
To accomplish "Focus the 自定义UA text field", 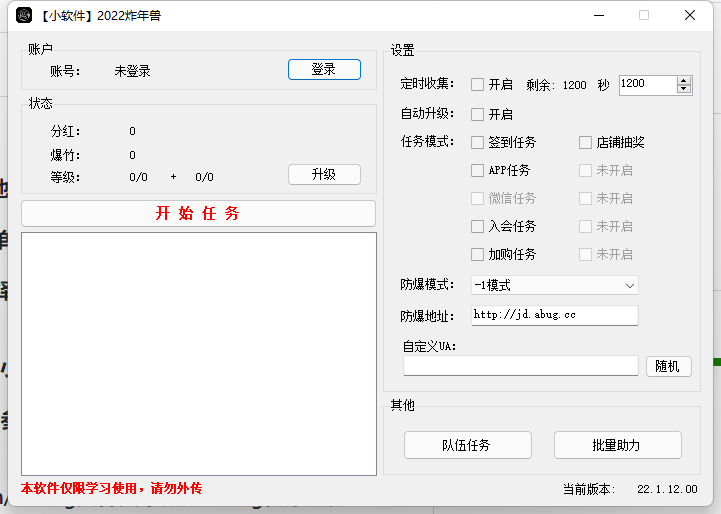I will point(520,367).
